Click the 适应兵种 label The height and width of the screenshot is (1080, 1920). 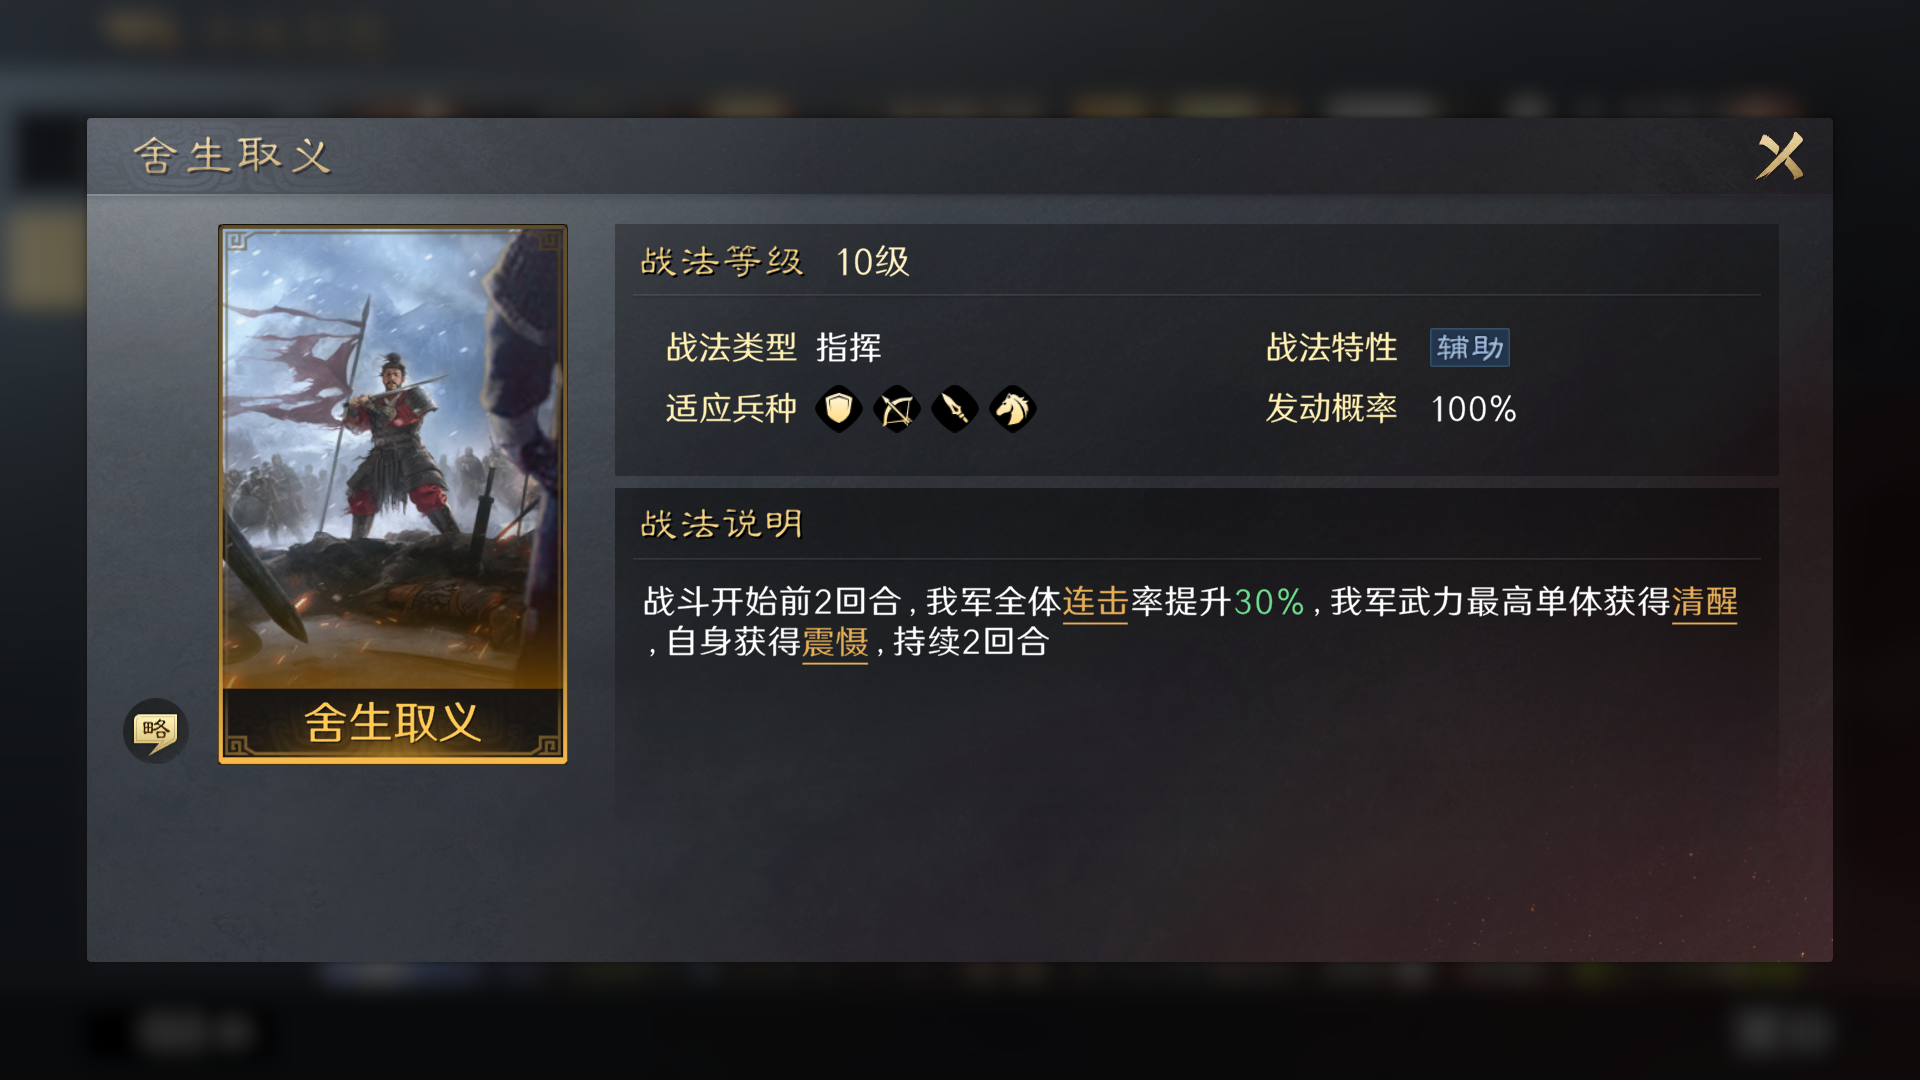(731, 408)
